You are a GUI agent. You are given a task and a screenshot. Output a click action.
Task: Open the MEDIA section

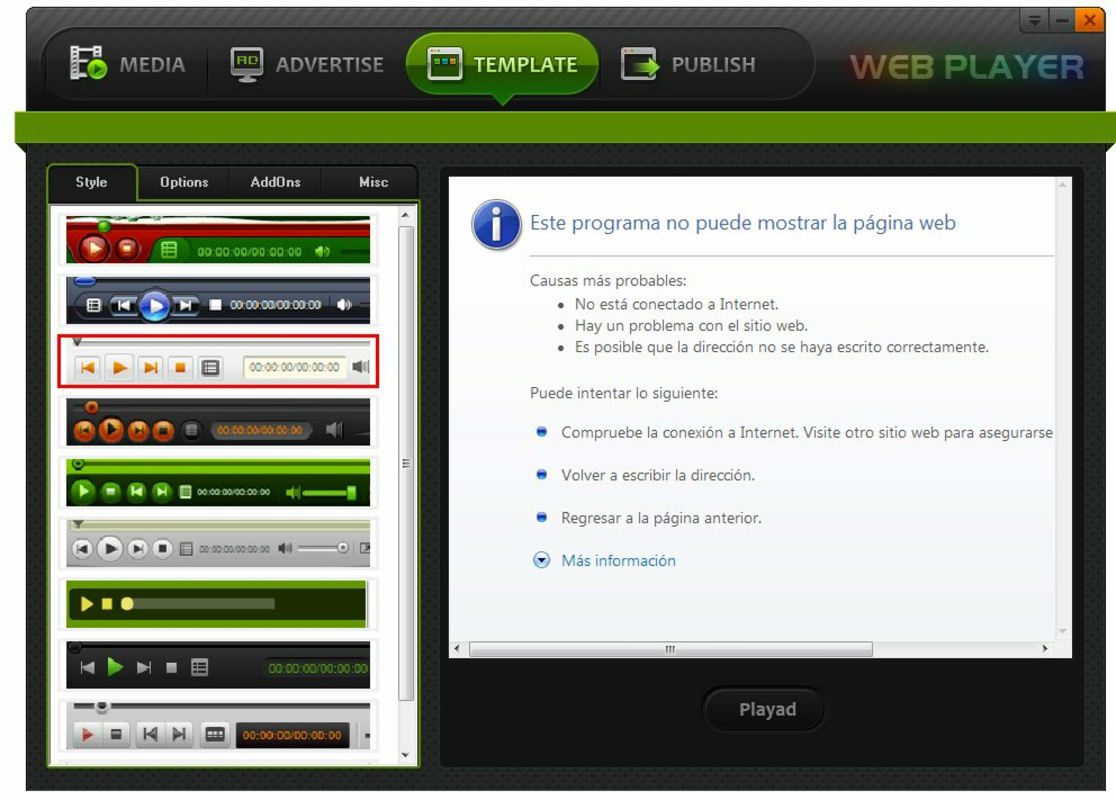(x=128, y=65)
